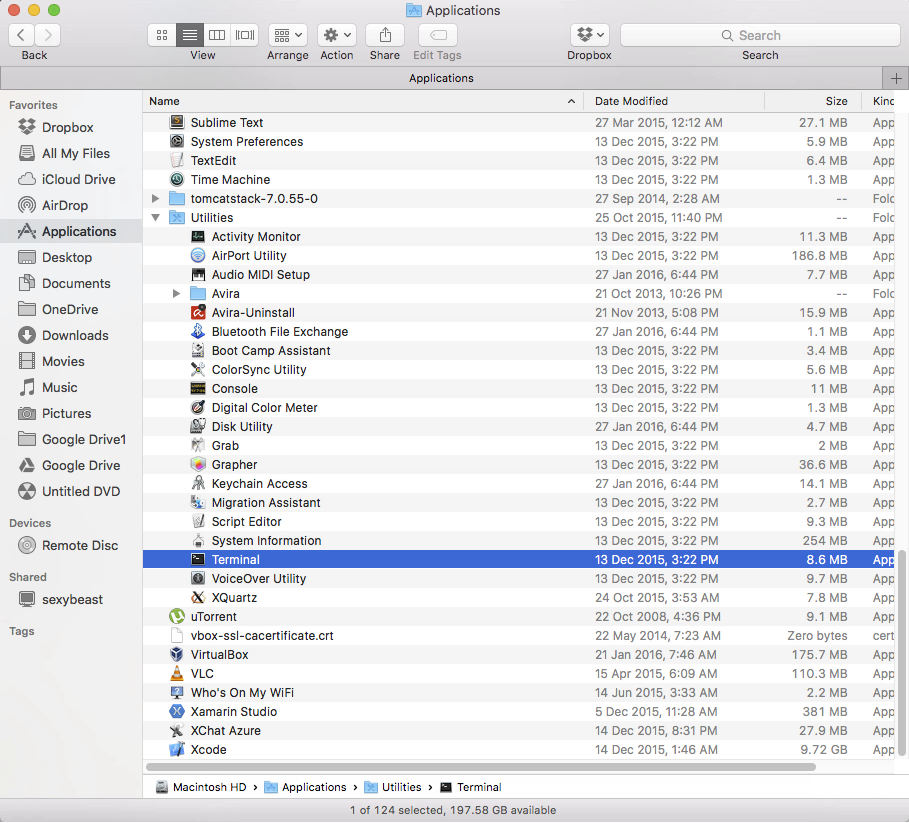This screenshot has width=909, height=823.
Task: Switch to icon view mode
Action: 162,35
